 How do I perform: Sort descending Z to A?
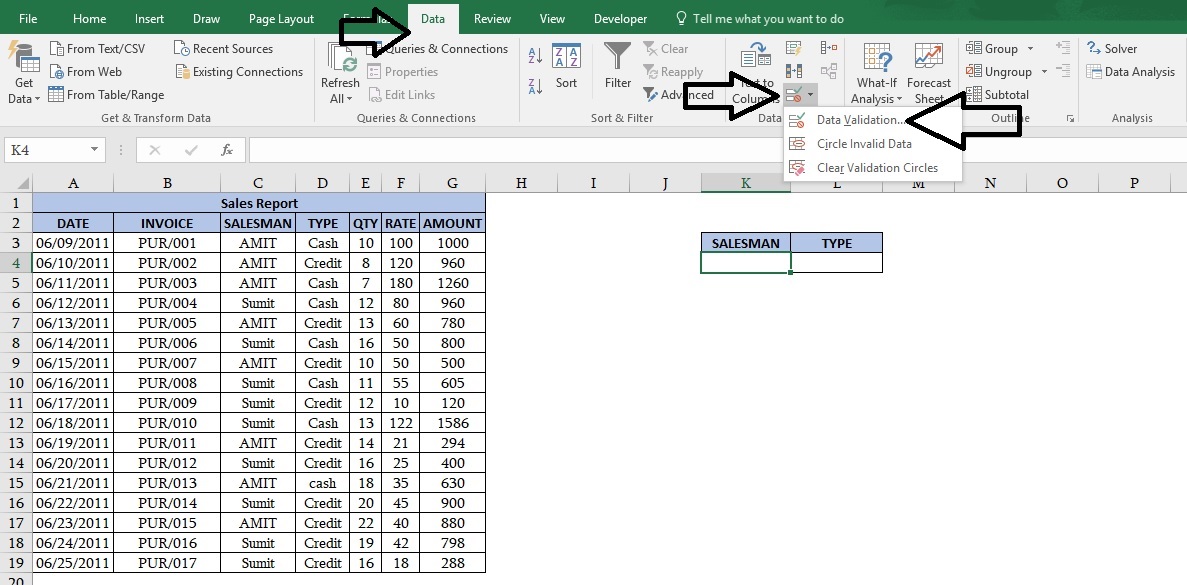pos(535,86)
